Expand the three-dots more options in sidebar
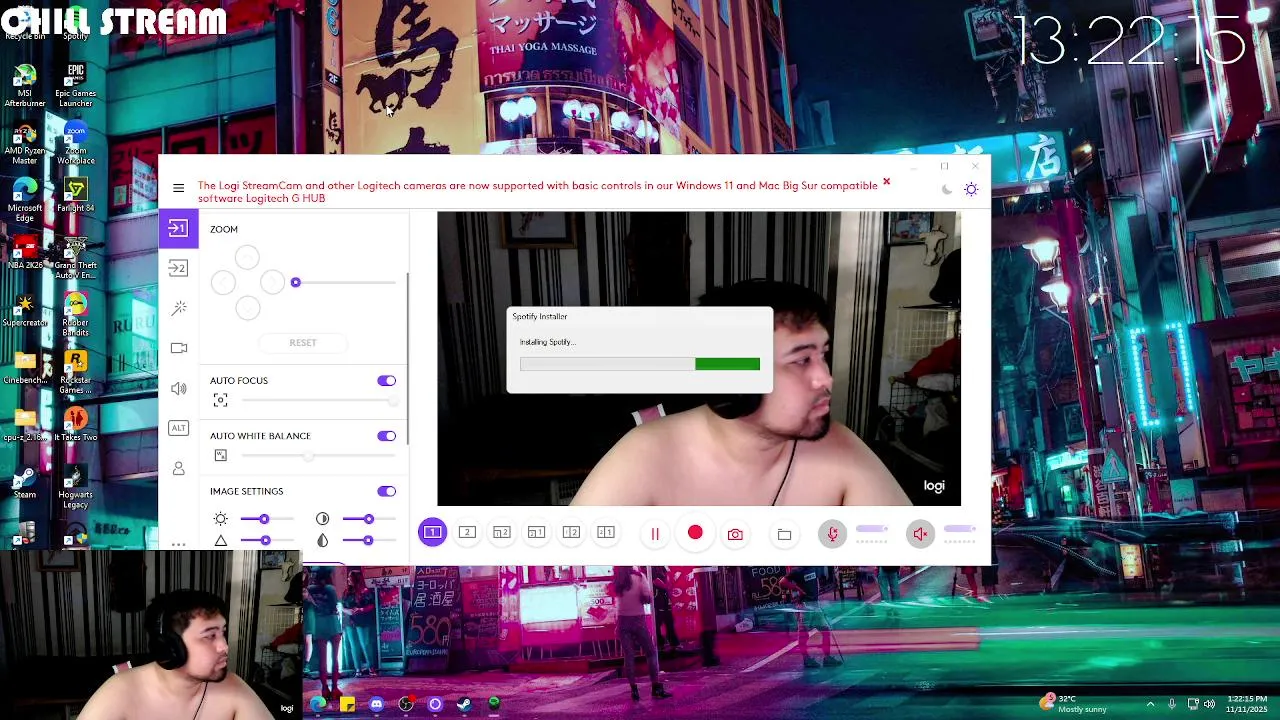 point(179,545)
